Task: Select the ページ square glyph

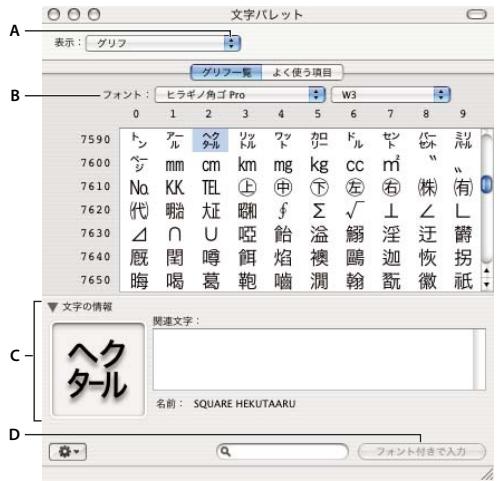Action: coord(139,164)
